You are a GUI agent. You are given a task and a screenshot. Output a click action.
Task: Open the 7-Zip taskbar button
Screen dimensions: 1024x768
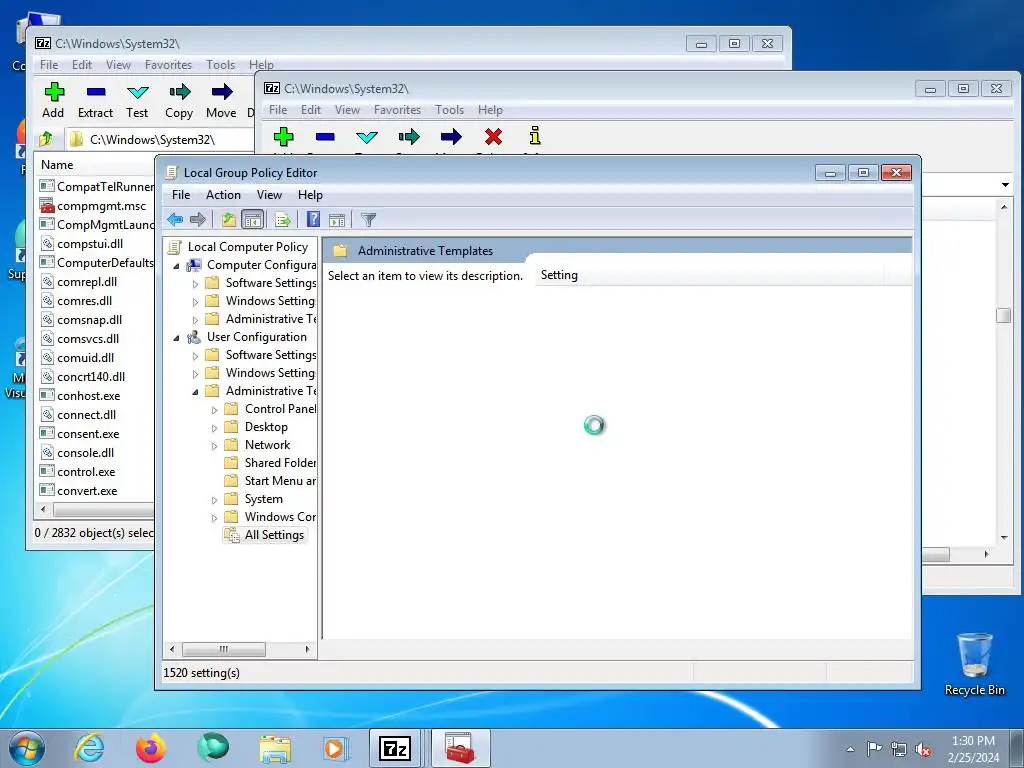[395, 748]
